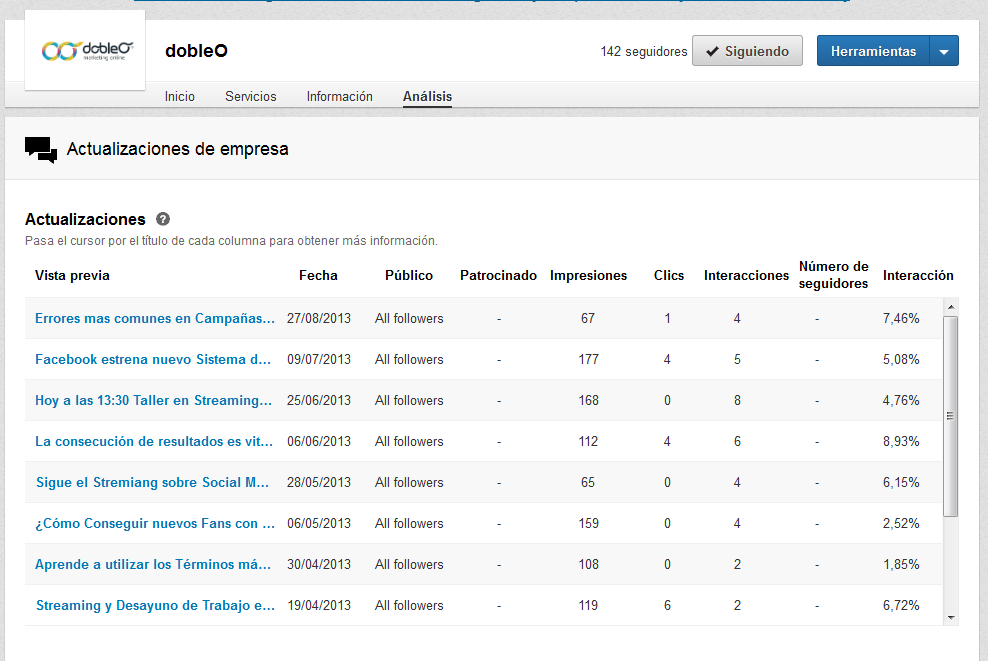Viewport: 988px width, 661px height.
Task: Open the Actualizaciones help question mark
Action: click(x=162, y=218)
